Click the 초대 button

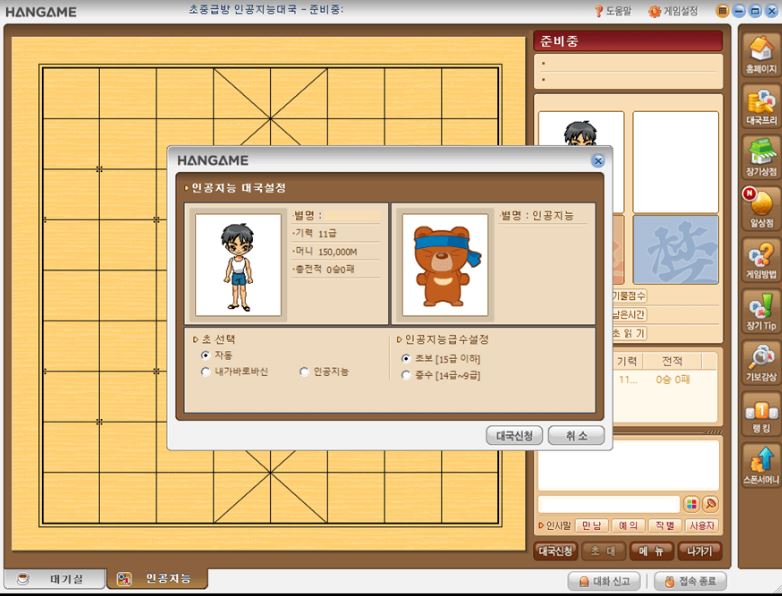pos(603,551)
